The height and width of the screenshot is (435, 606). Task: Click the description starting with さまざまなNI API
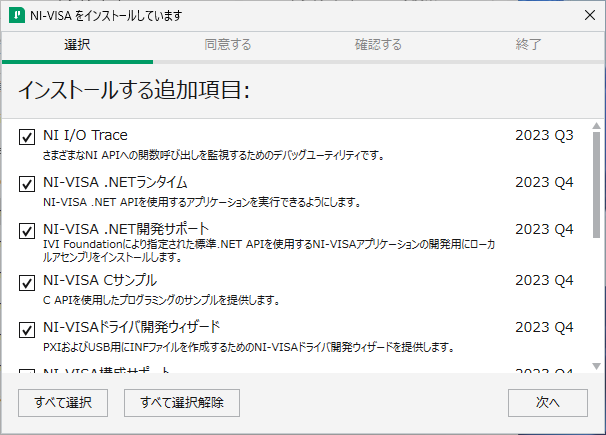click(214, 155)
